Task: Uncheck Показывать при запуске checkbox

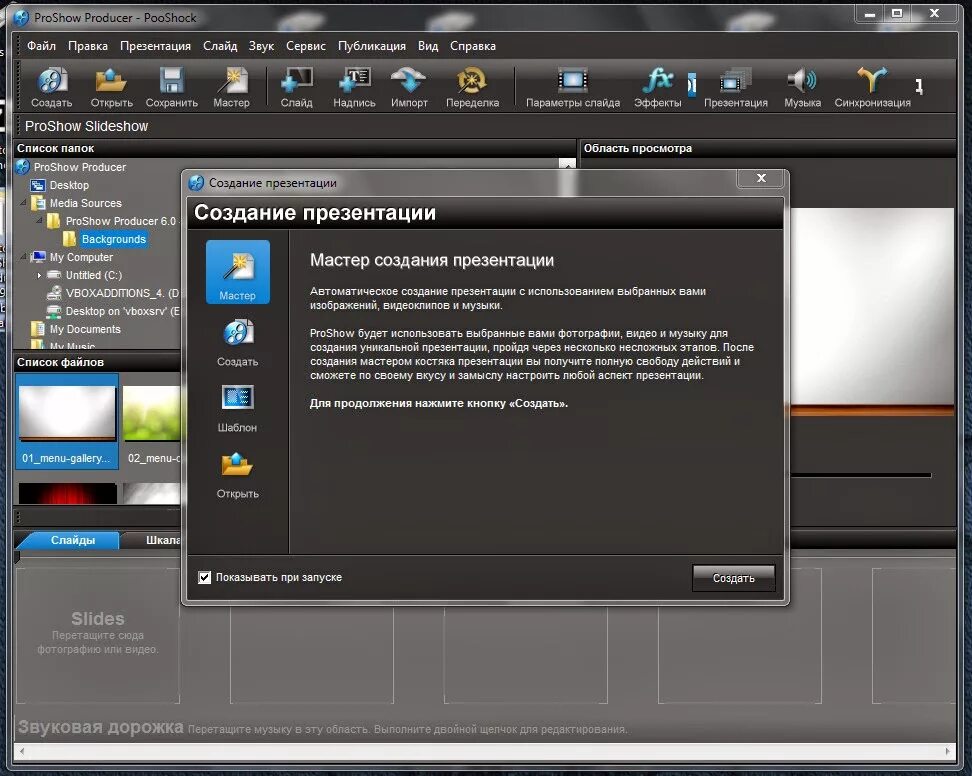Action: point(204,578)
